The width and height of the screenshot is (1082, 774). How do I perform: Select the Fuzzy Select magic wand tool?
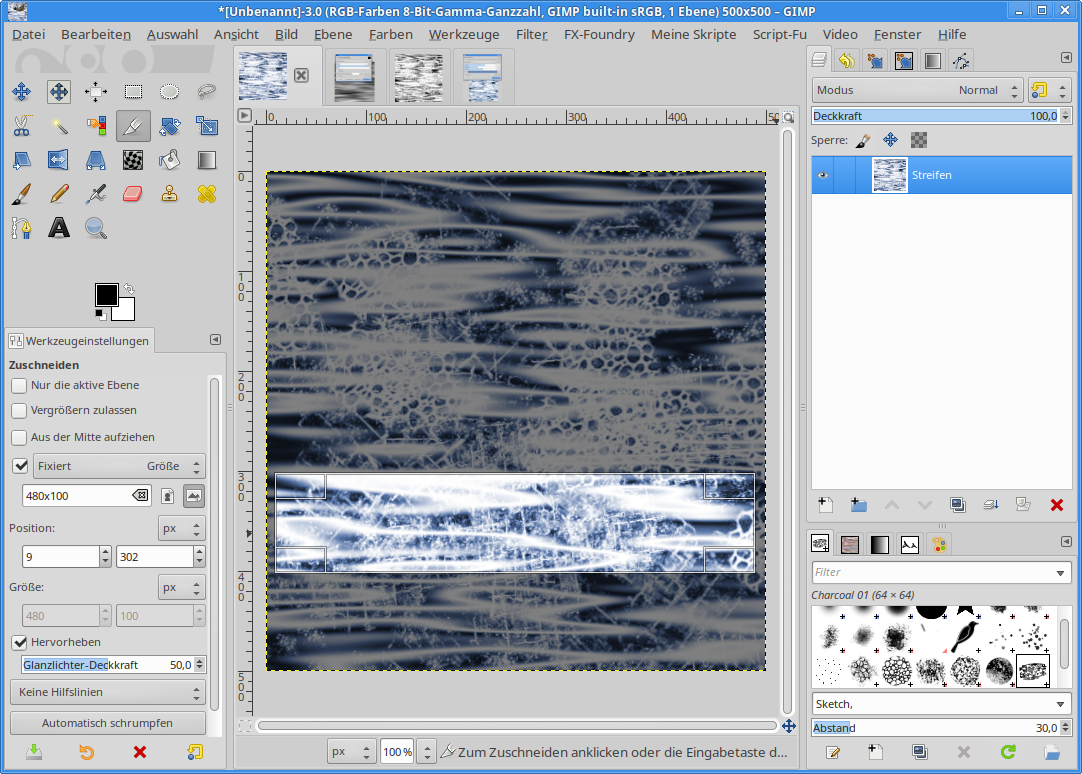tap(59, 126)
